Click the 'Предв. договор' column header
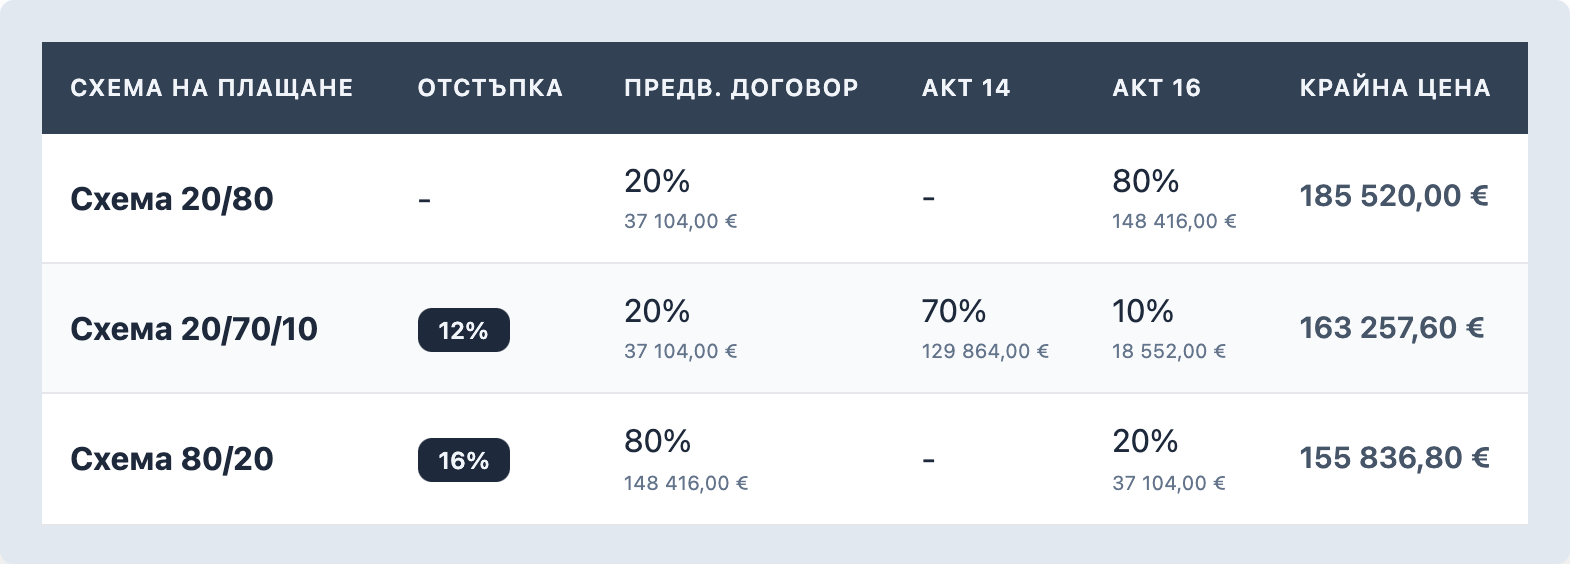Image resolution: width=1570 pixels, height=564 pixels. click(x=741, y=88)
